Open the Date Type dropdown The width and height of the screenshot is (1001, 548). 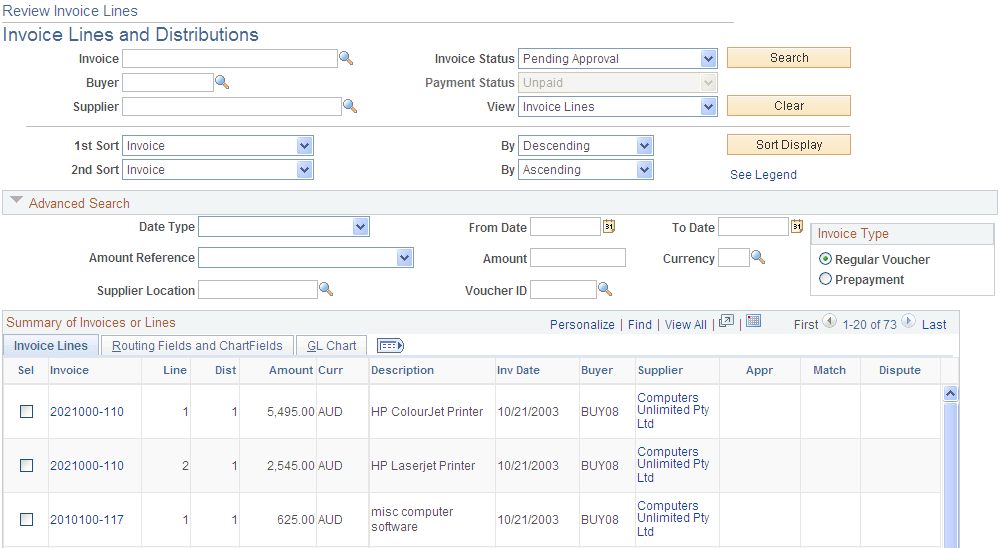284,227
